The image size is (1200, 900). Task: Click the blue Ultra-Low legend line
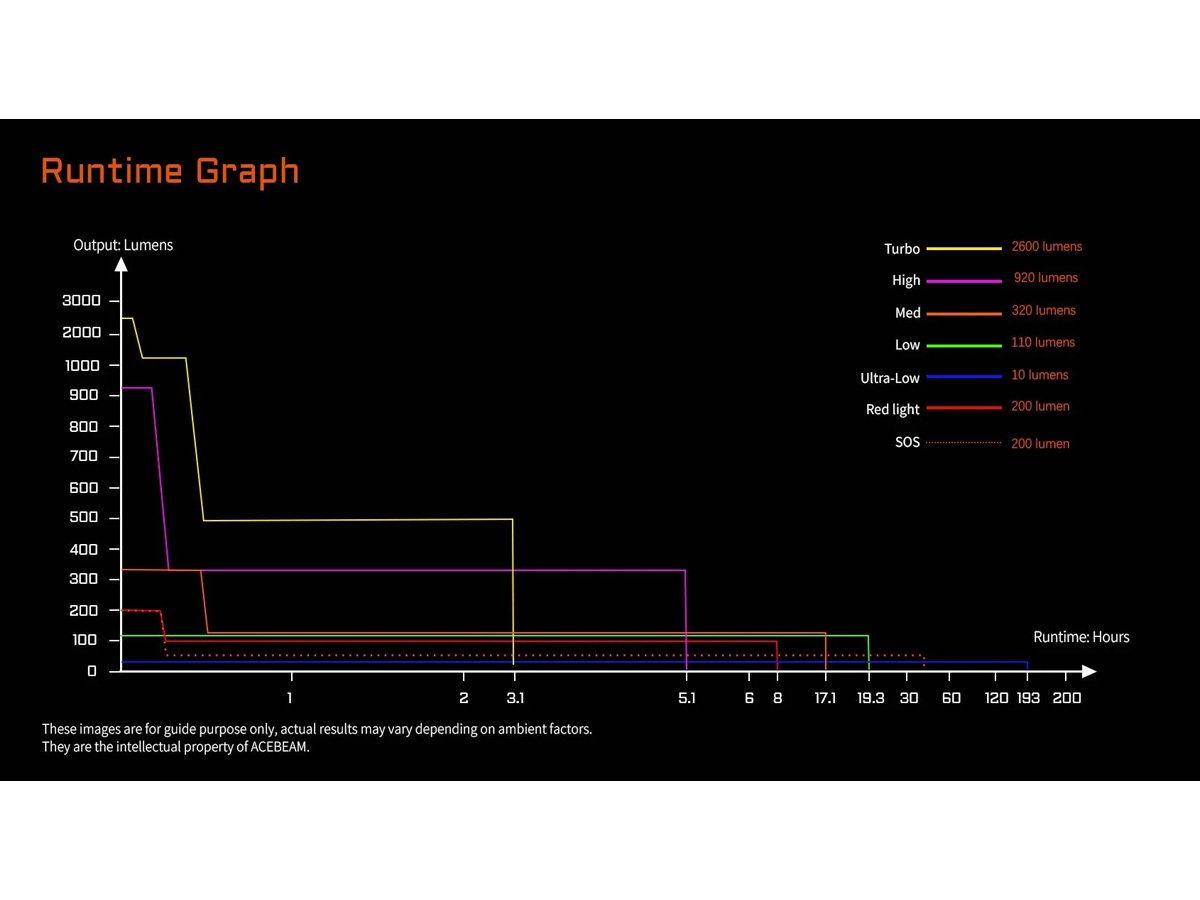(x=964, y=377)
